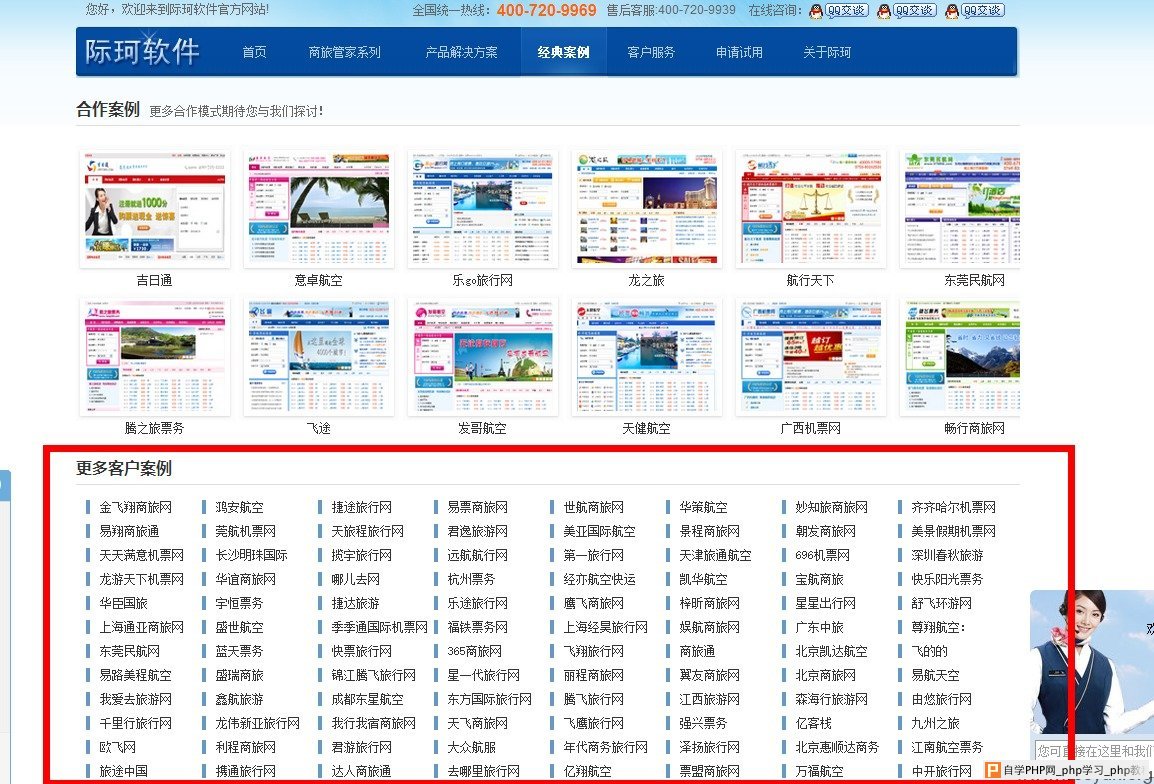The width and height of the screenshot is (1154, 784).
Task: Open the 客户服务 menu item
Action: (651, 52)
